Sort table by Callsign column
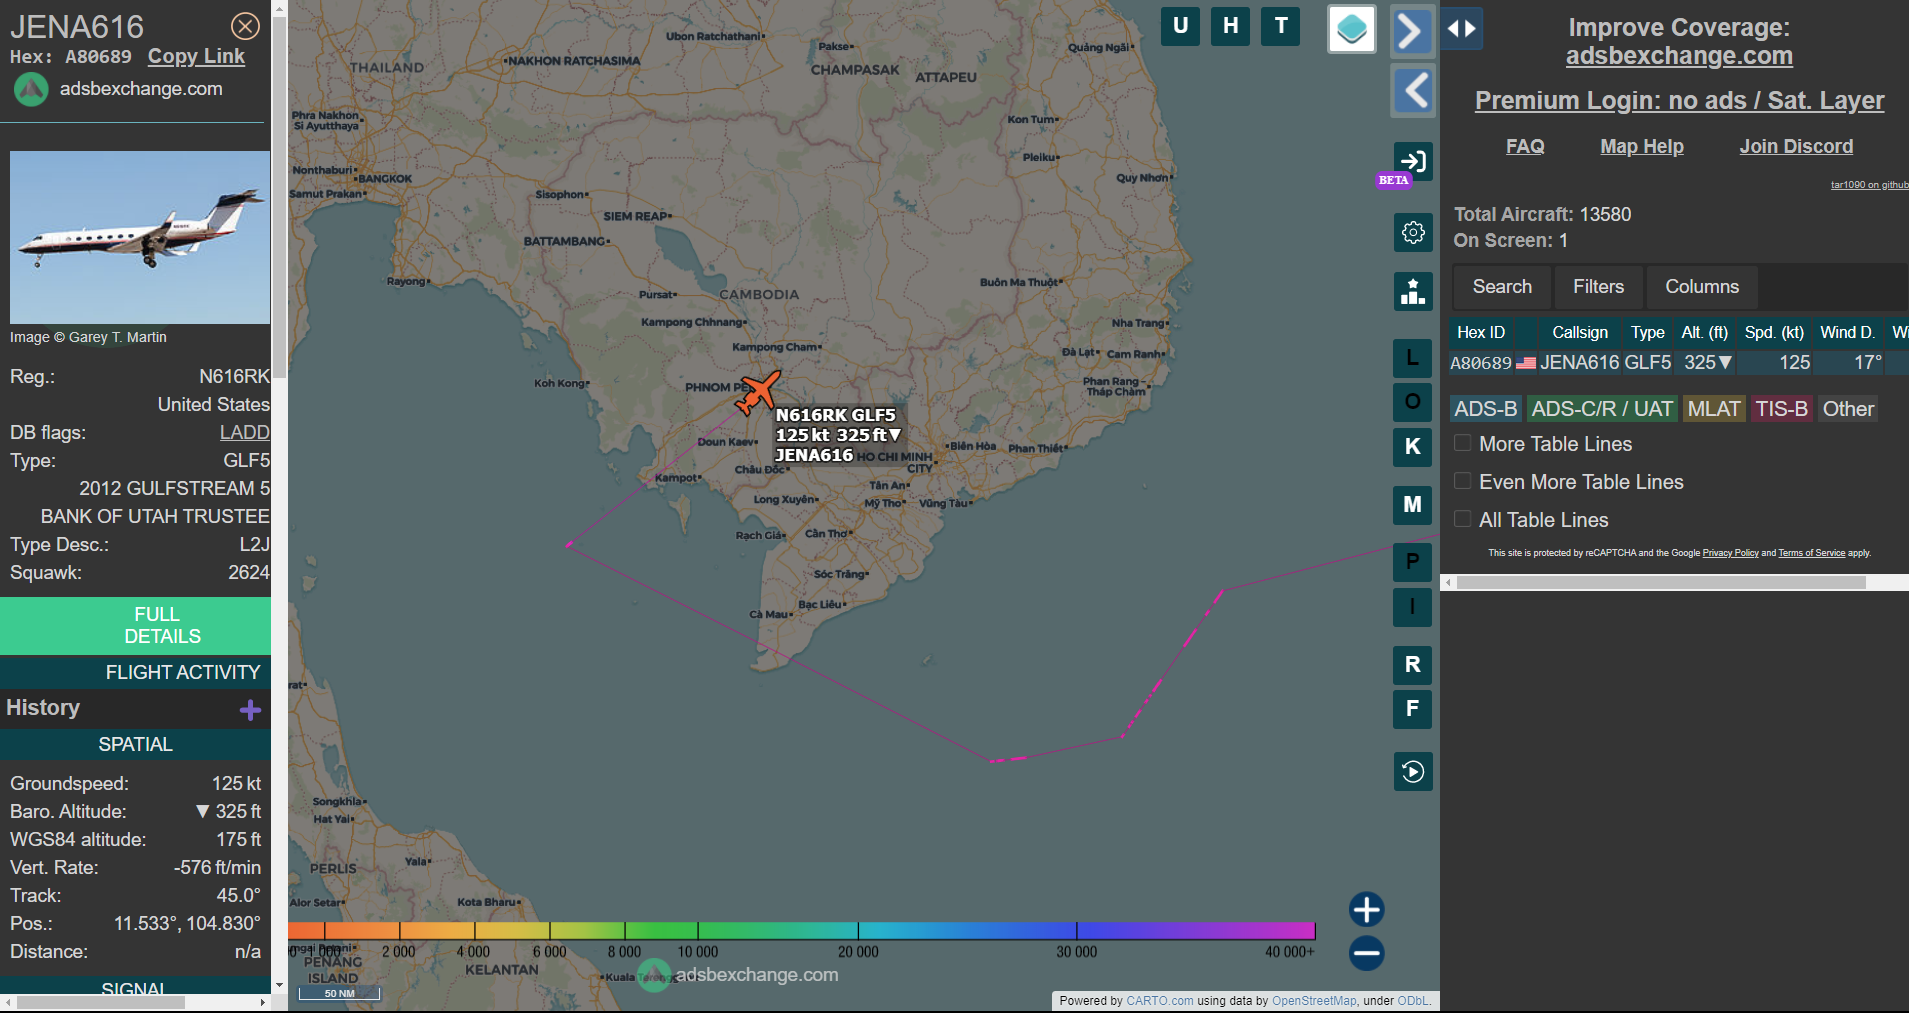1909x1013 pixels. (1580, 332)
